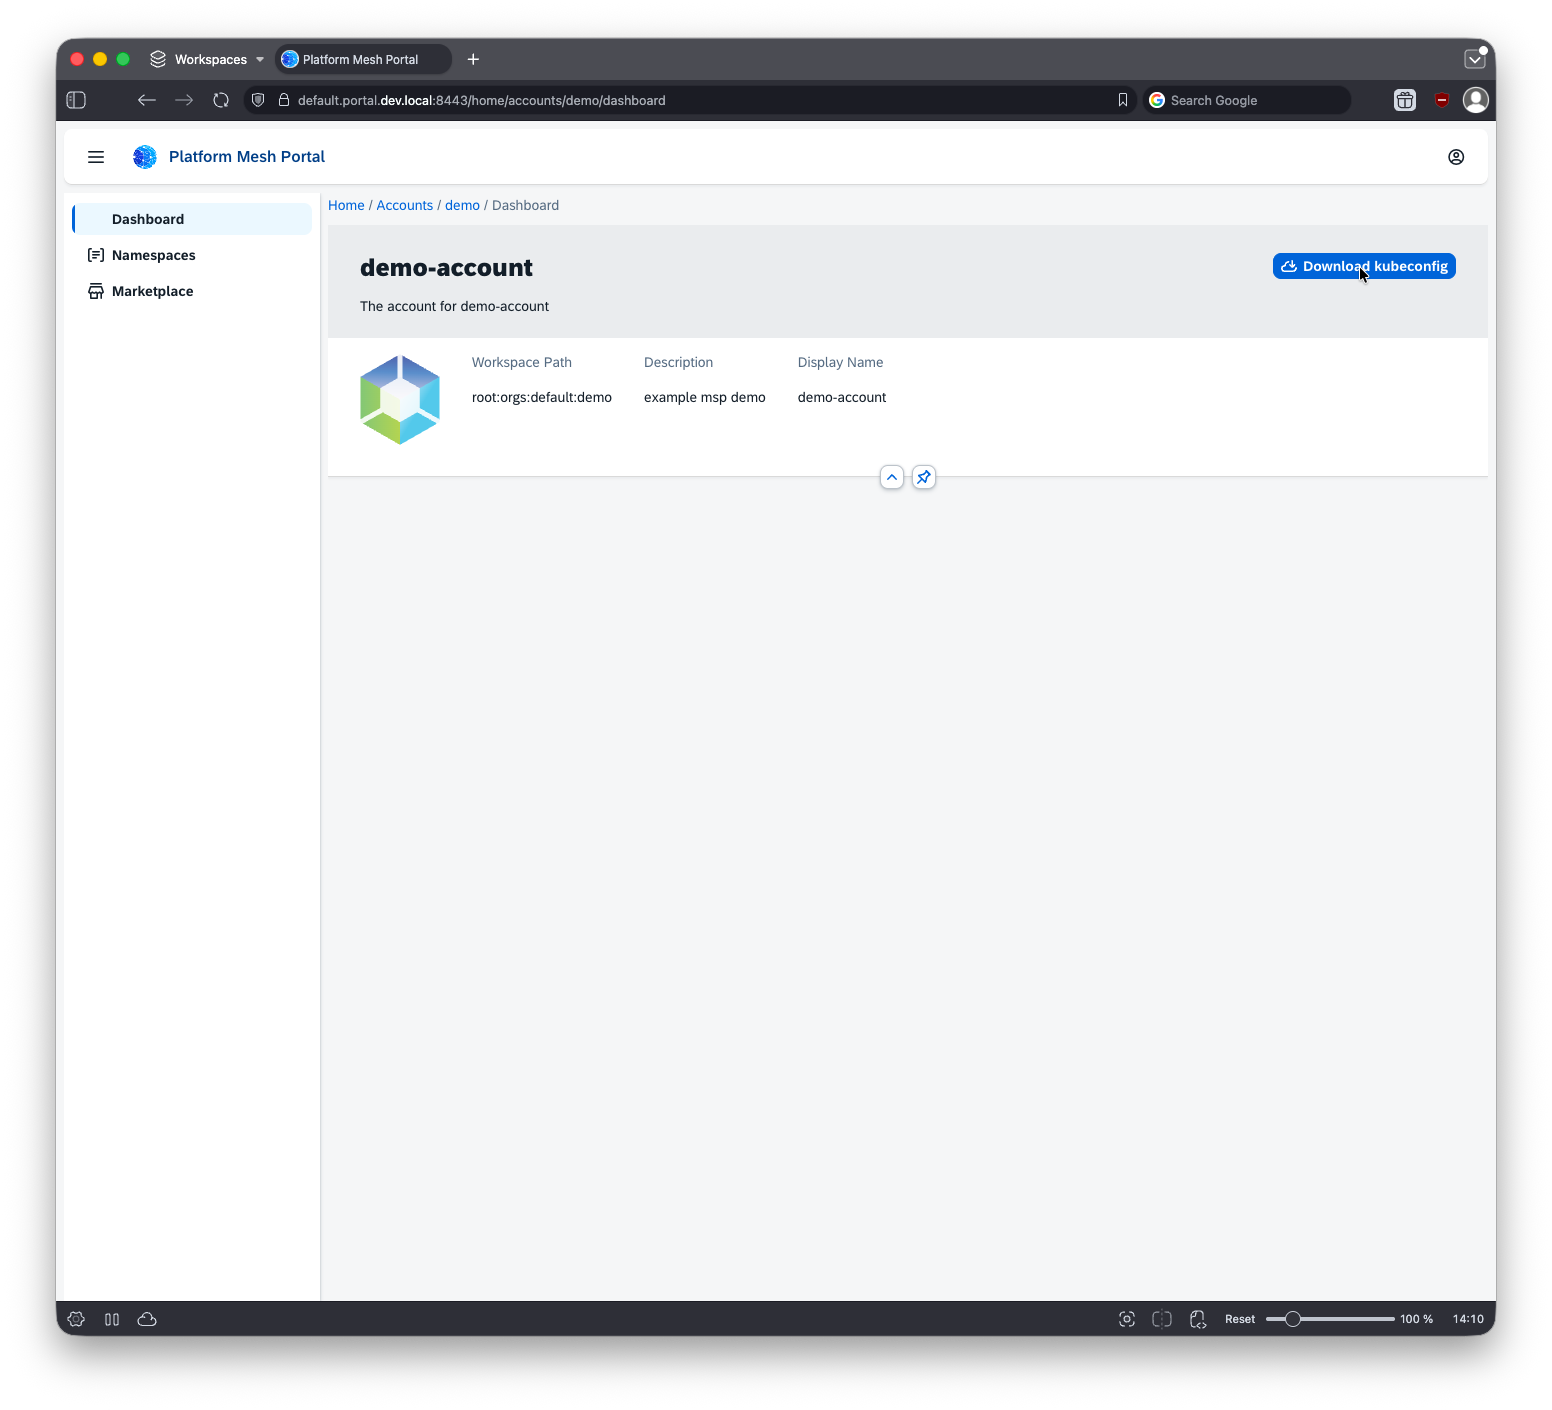
Task: Select Dashboard in the sidebar navigation
Action: tap(148, 219)
